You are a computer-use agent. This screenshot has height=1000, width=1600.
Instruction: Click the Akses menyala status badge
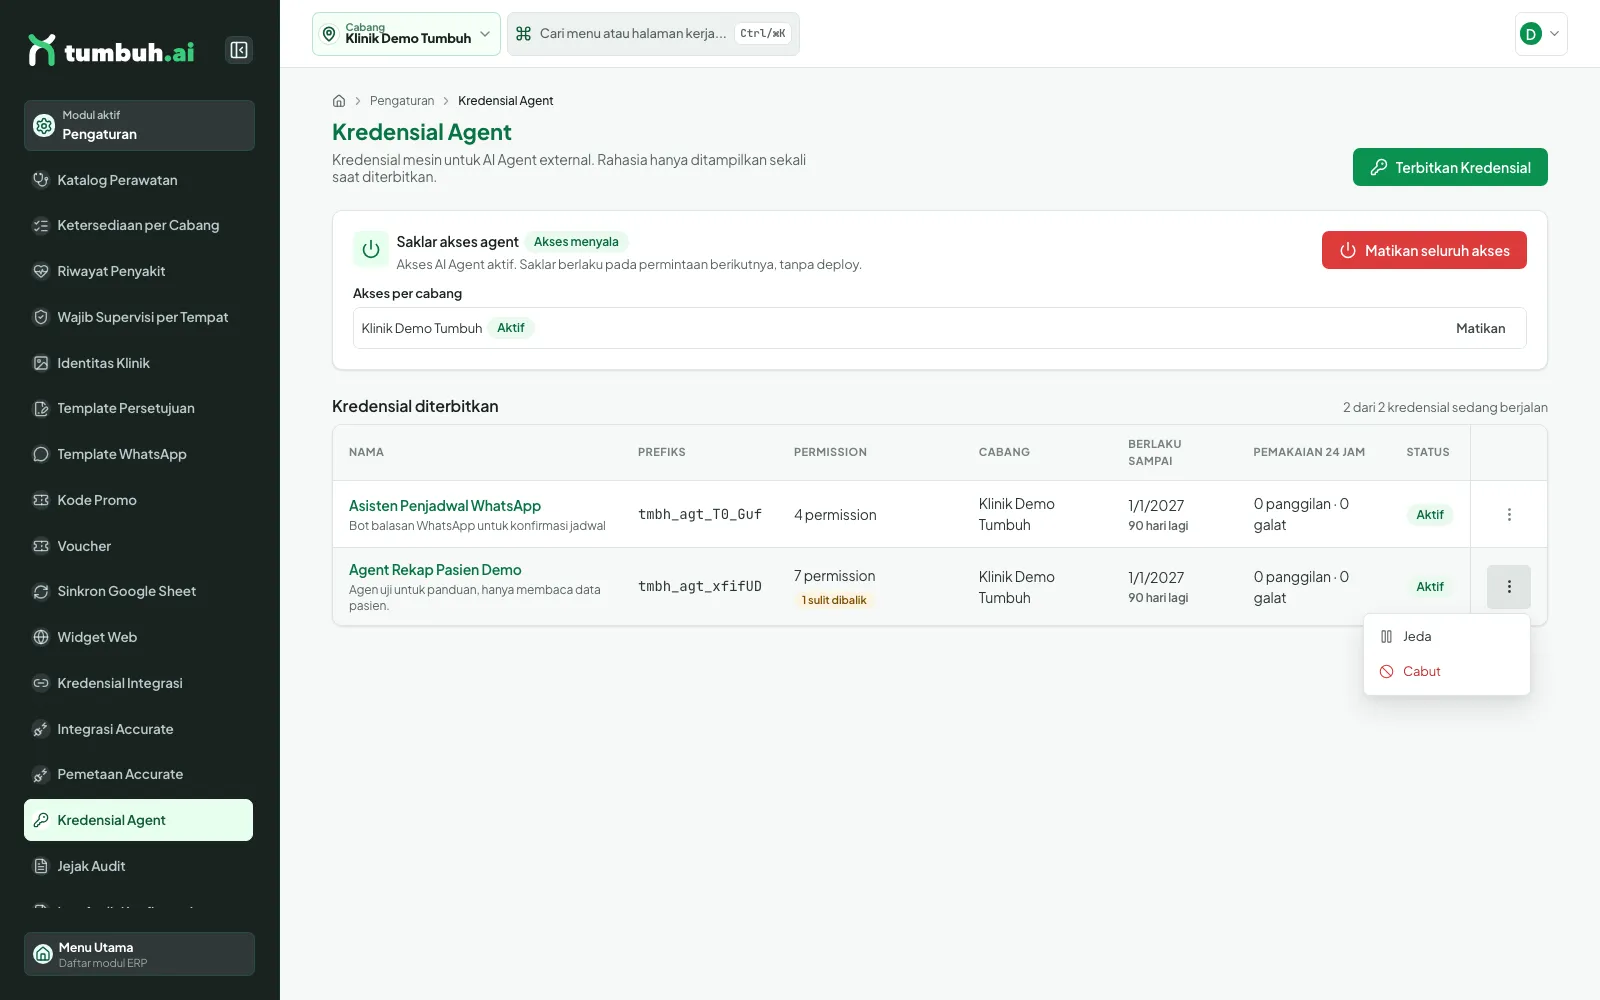[x=576, y=242]
